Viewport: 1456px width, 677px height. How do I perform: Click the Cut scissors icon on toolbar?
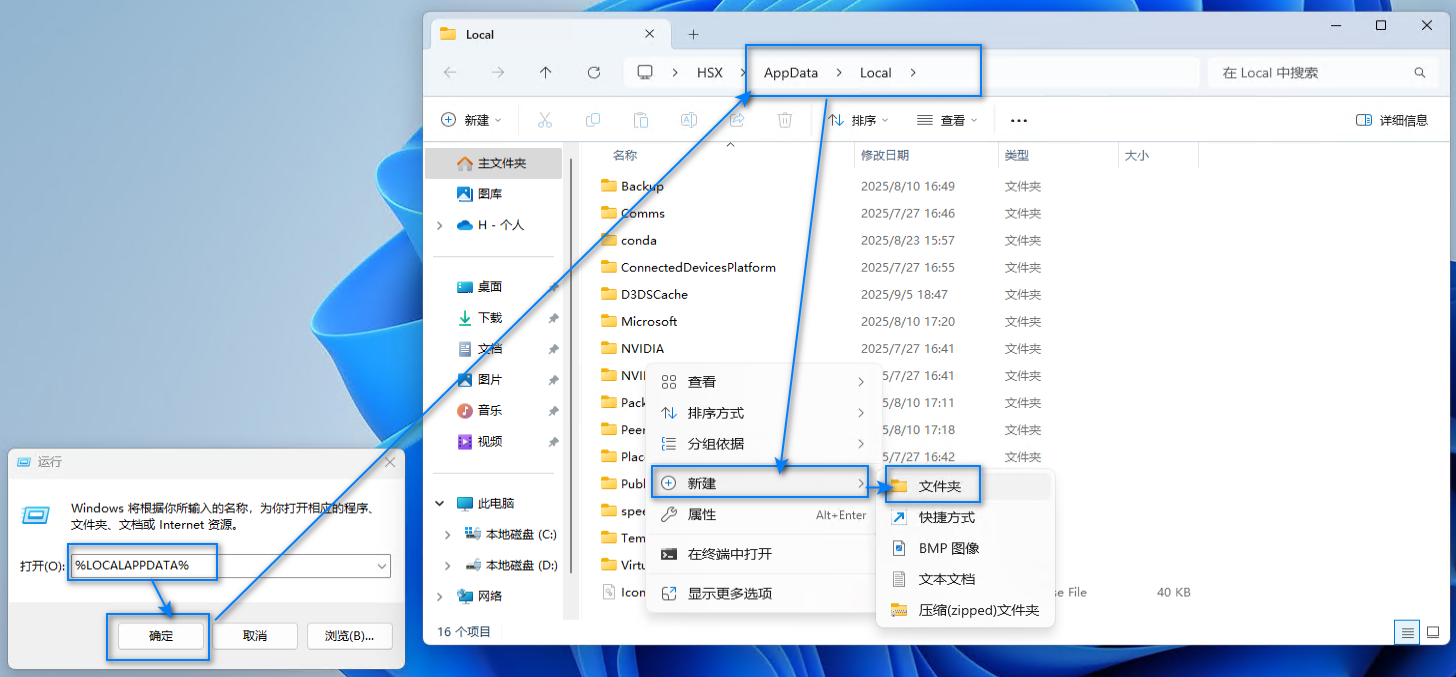tap(544, 120)
